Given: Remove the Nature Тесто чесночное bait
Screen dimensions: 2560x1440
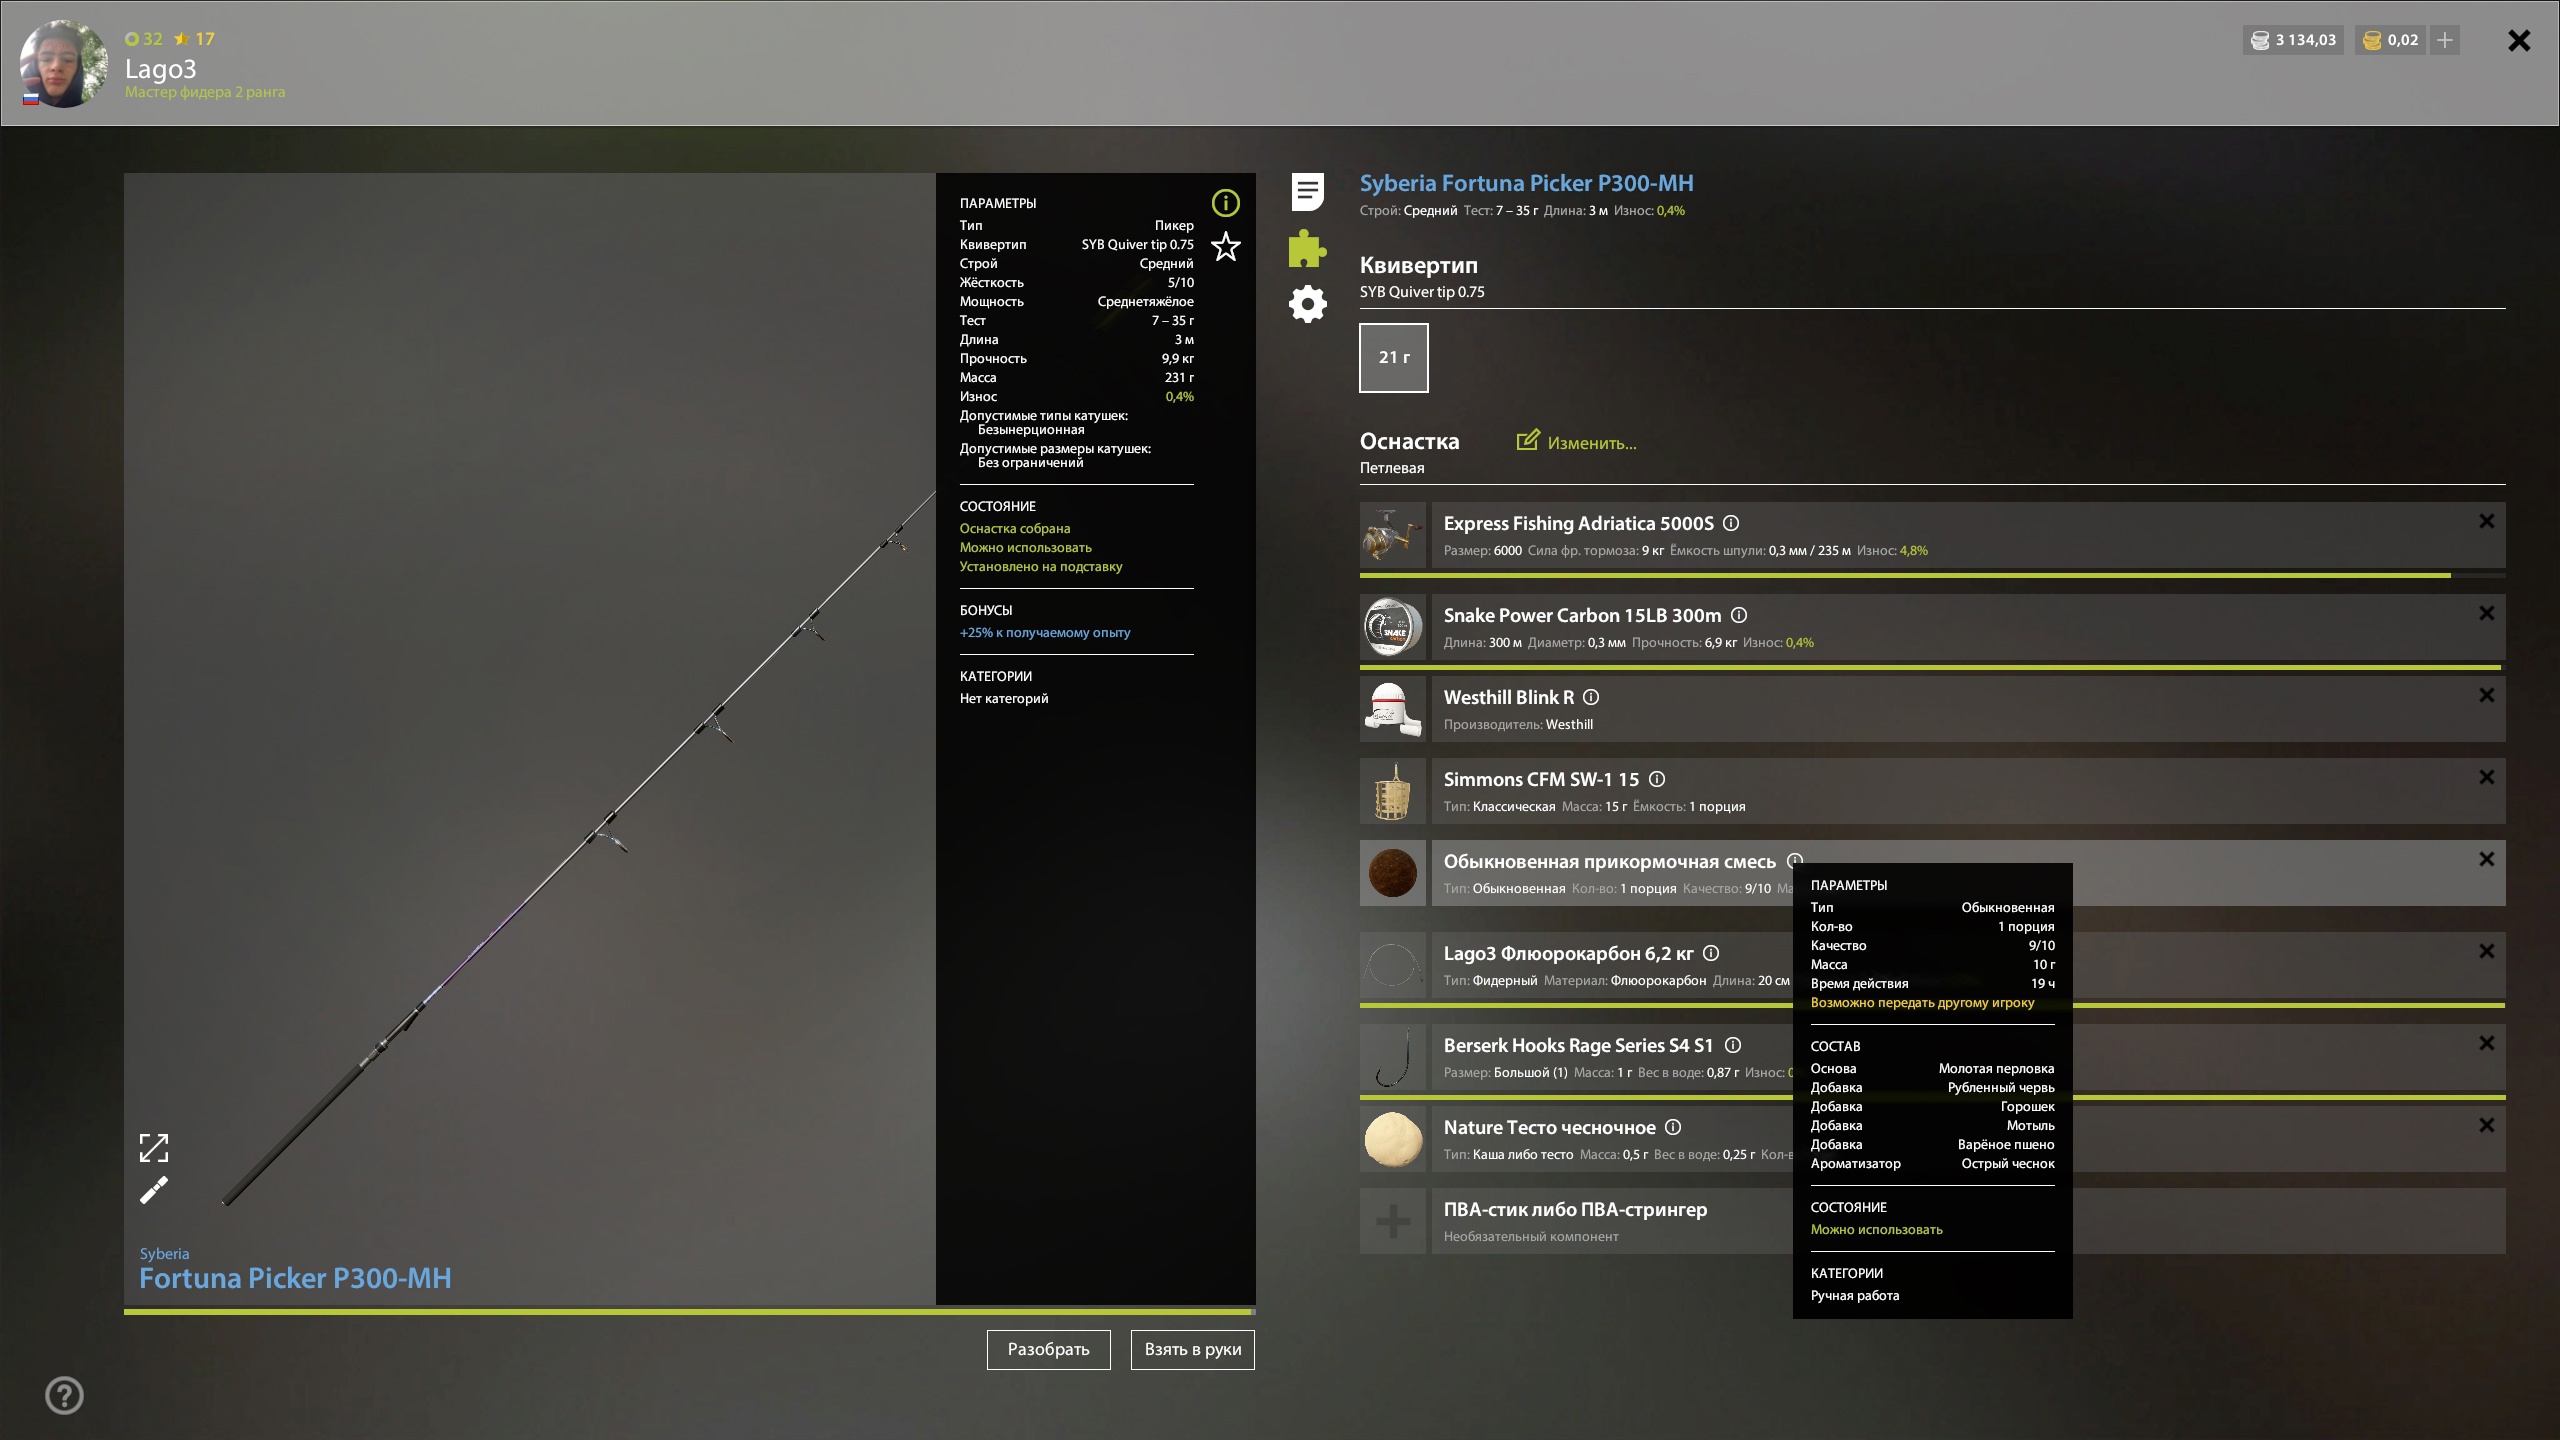Looking at the screenshot, I should (x=2486, y=1125).
